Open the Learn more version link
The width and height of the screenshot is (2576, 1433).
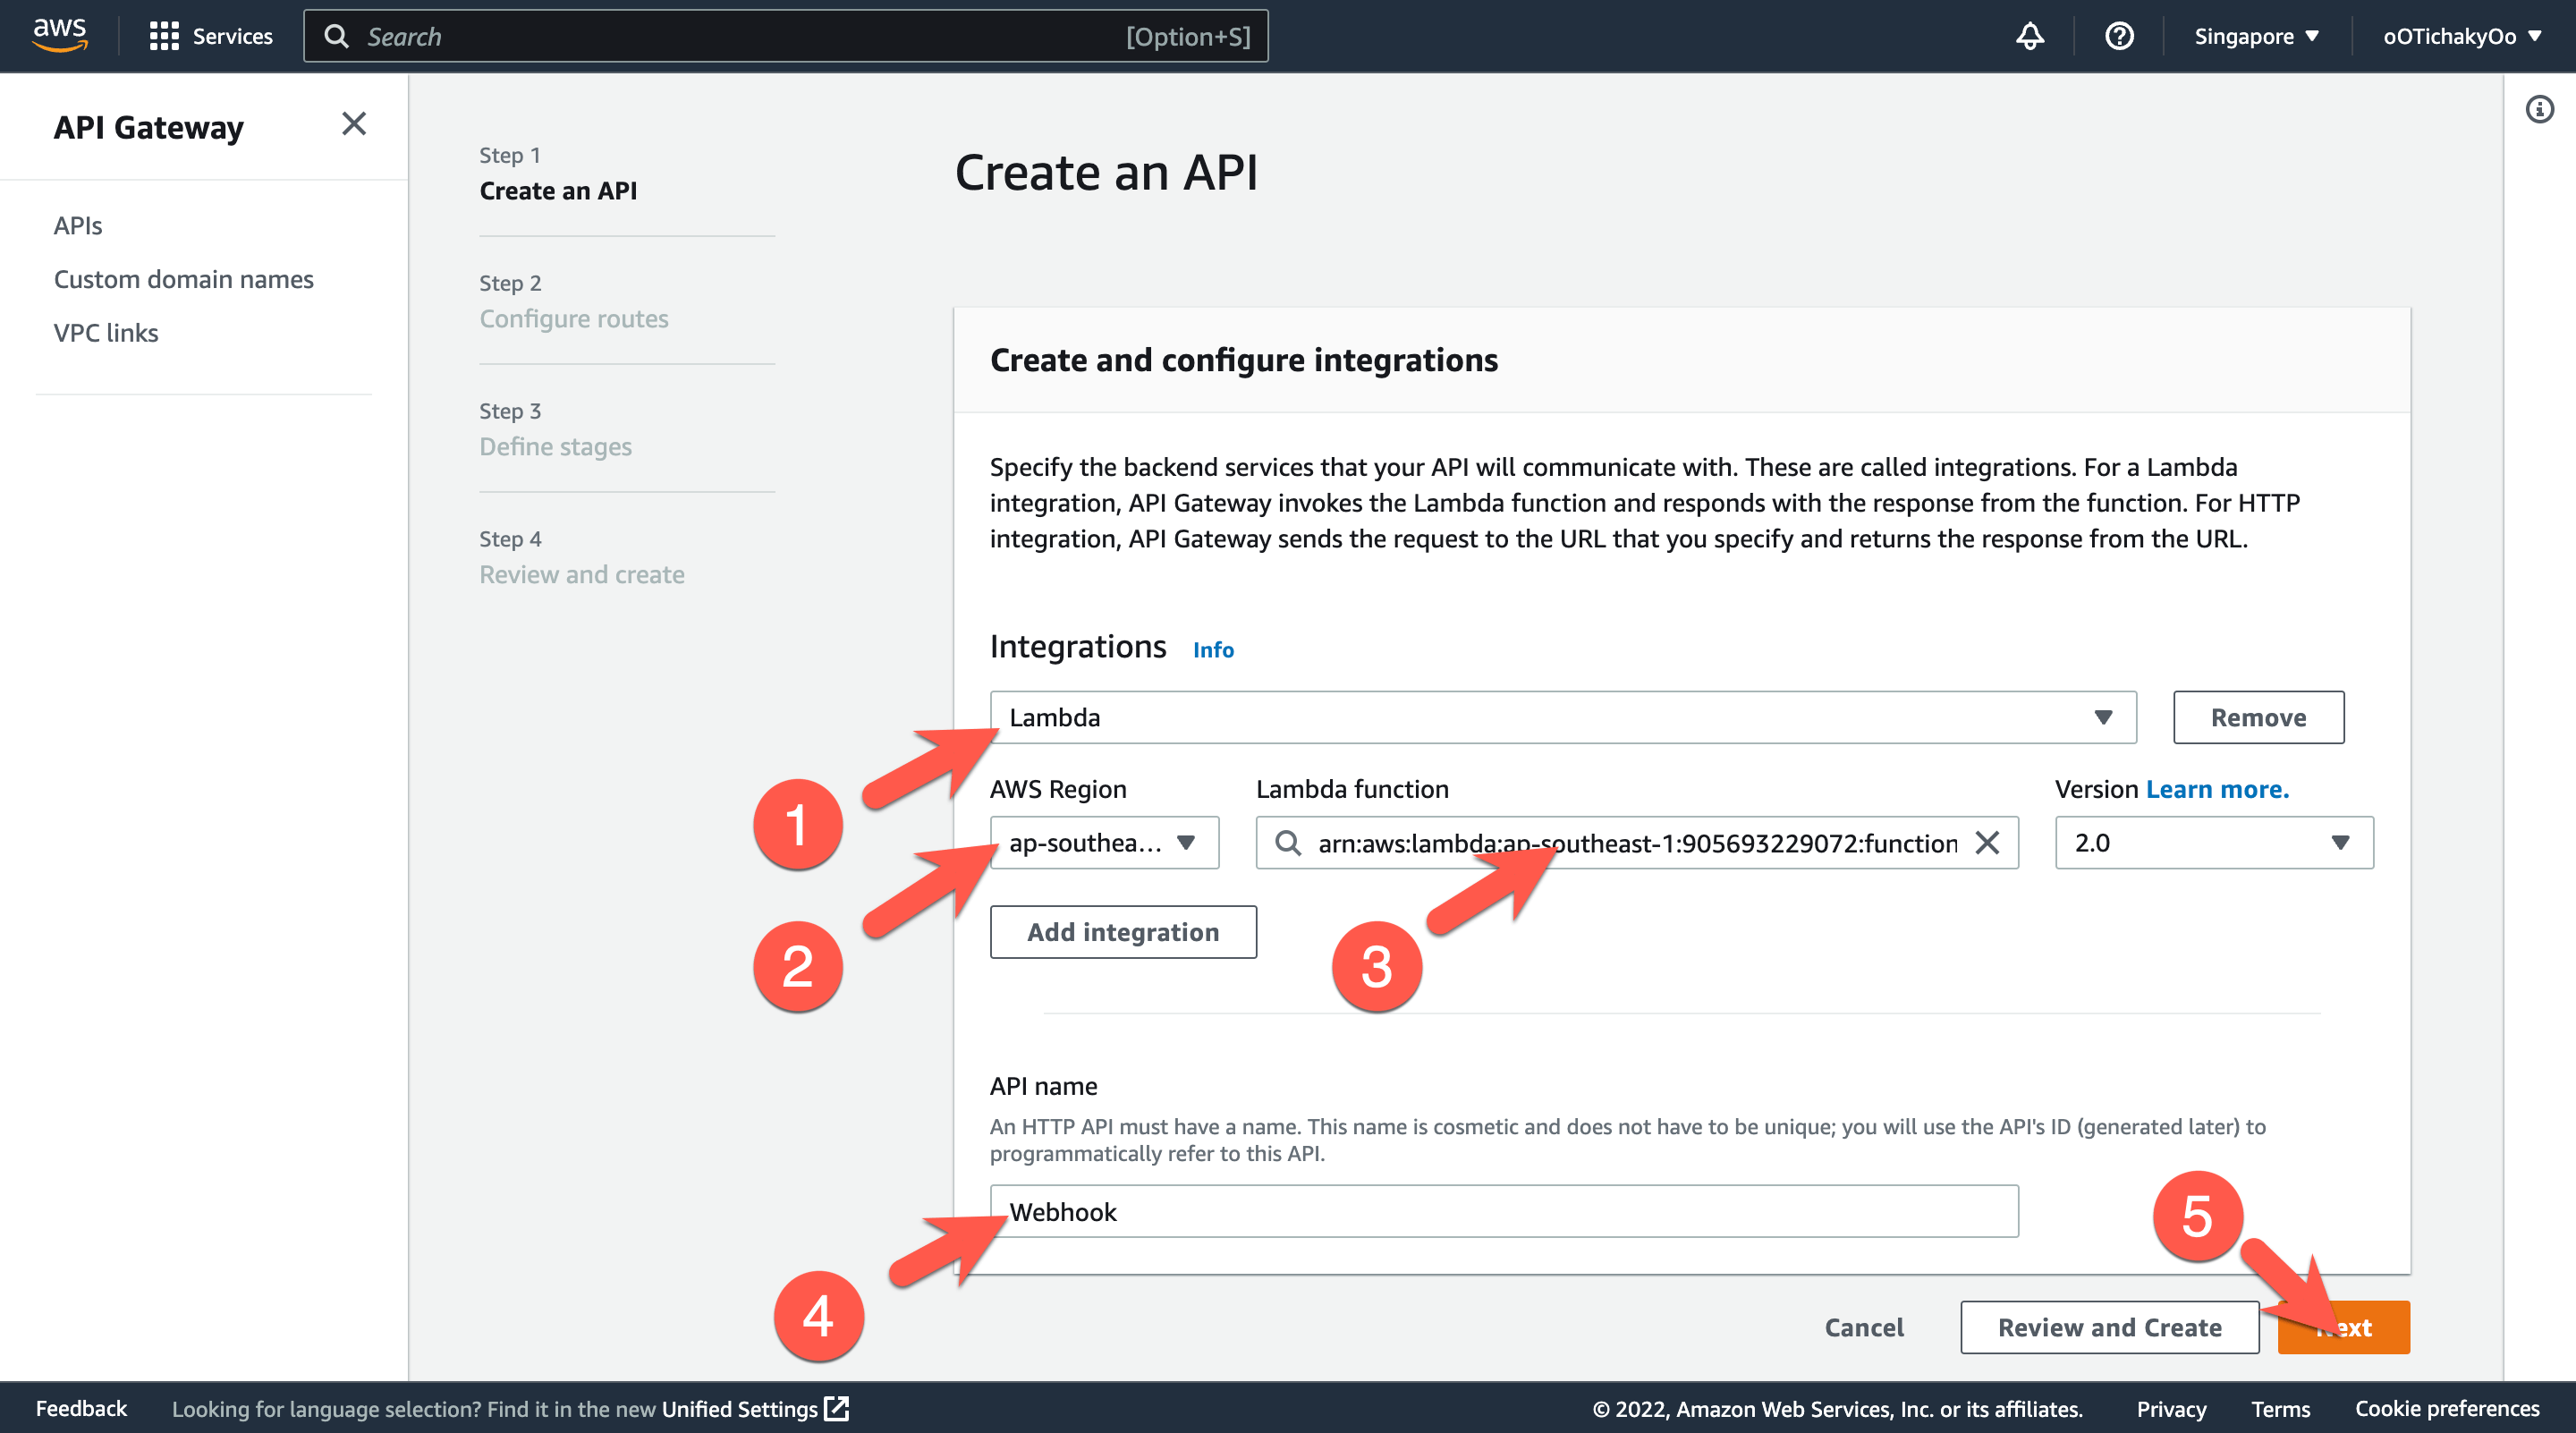2217,789
